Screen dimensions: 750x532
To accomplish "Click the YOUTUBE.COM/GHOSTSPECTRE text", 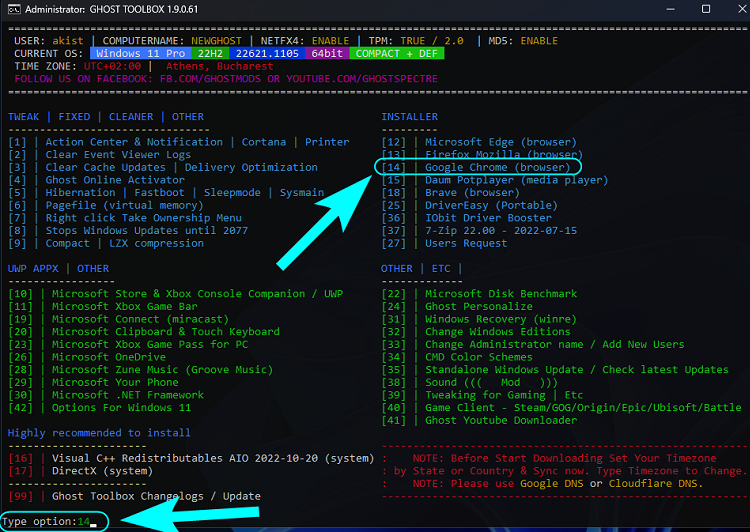I will coord(362,79).
